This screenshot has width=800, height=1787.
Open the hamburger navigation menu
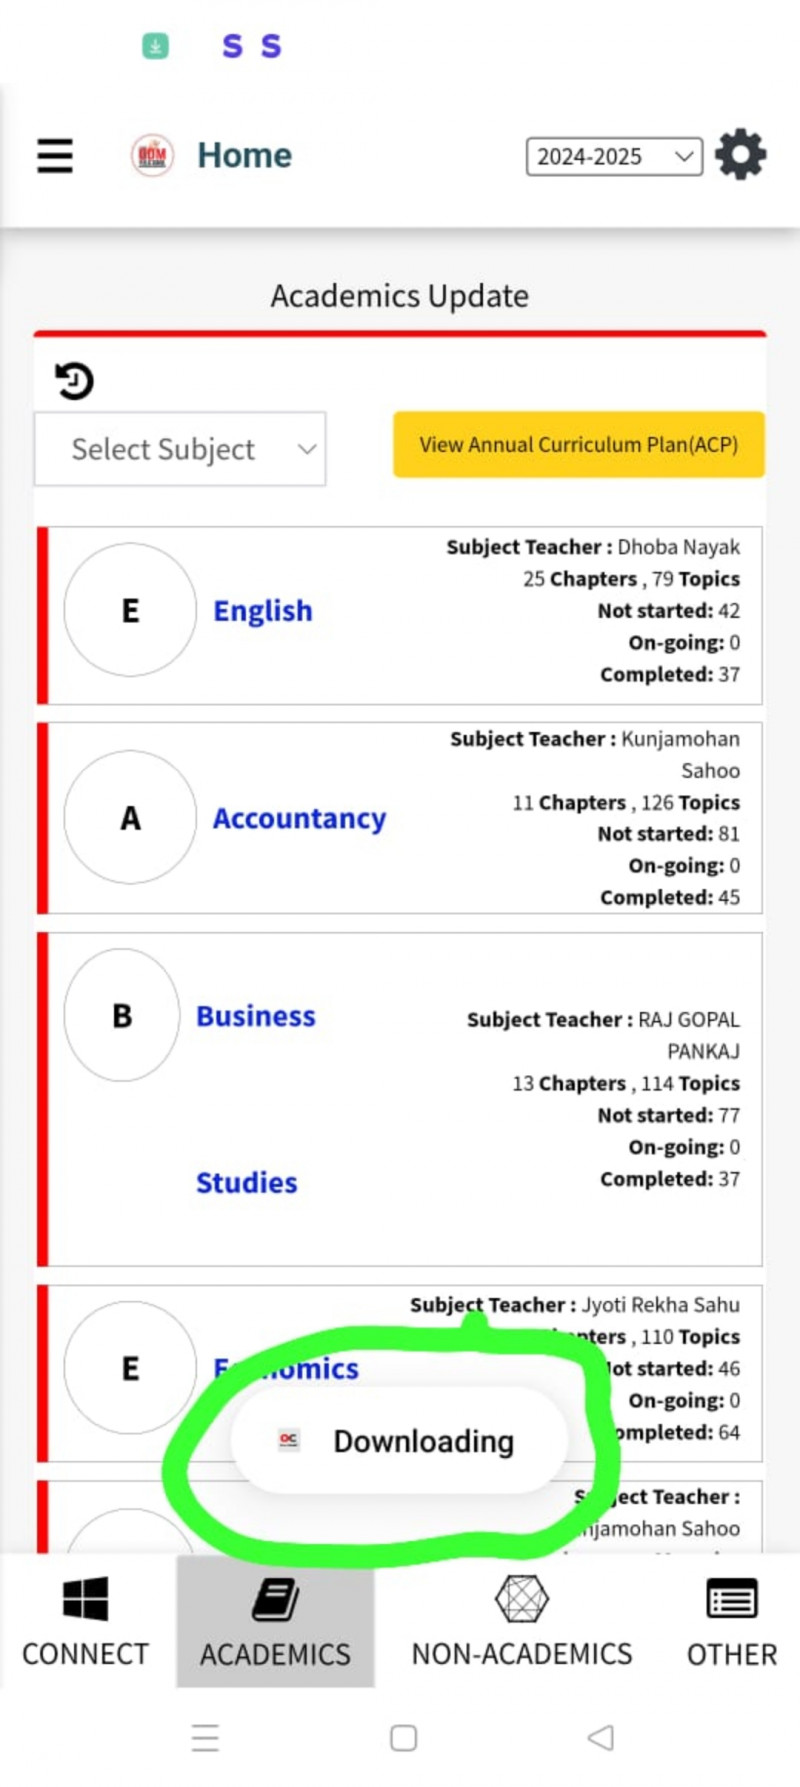pos(55,156)
